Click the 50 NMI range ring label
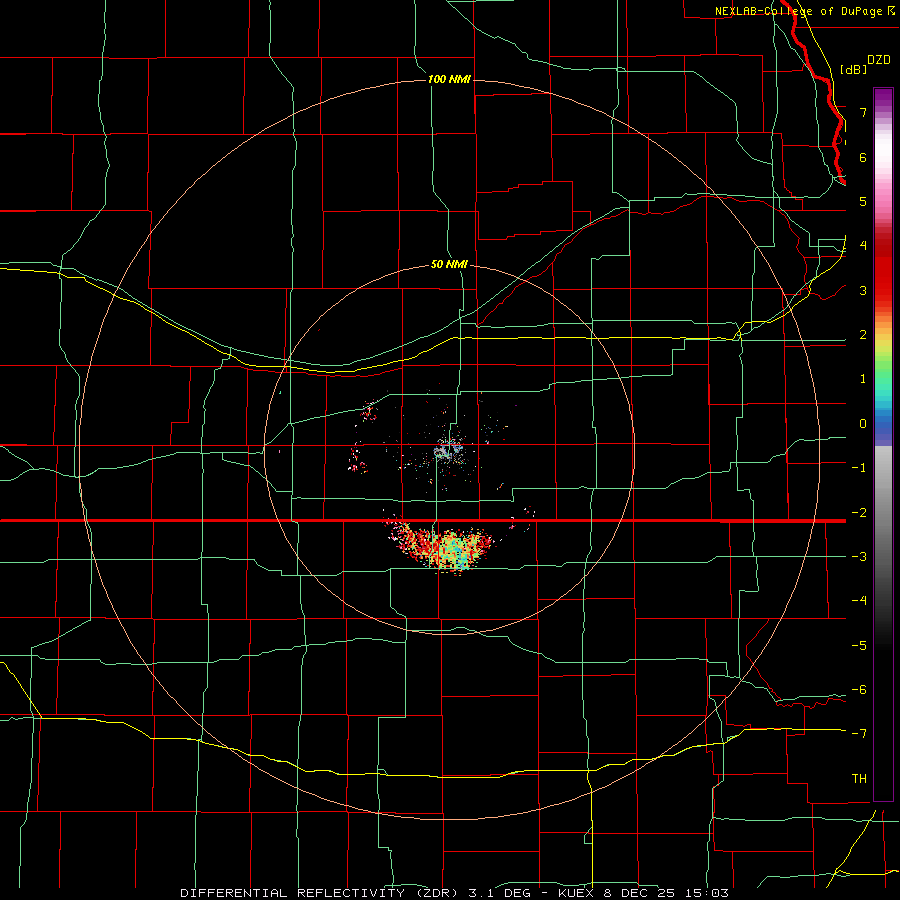900x900 pixels. (x=449, y=264)
